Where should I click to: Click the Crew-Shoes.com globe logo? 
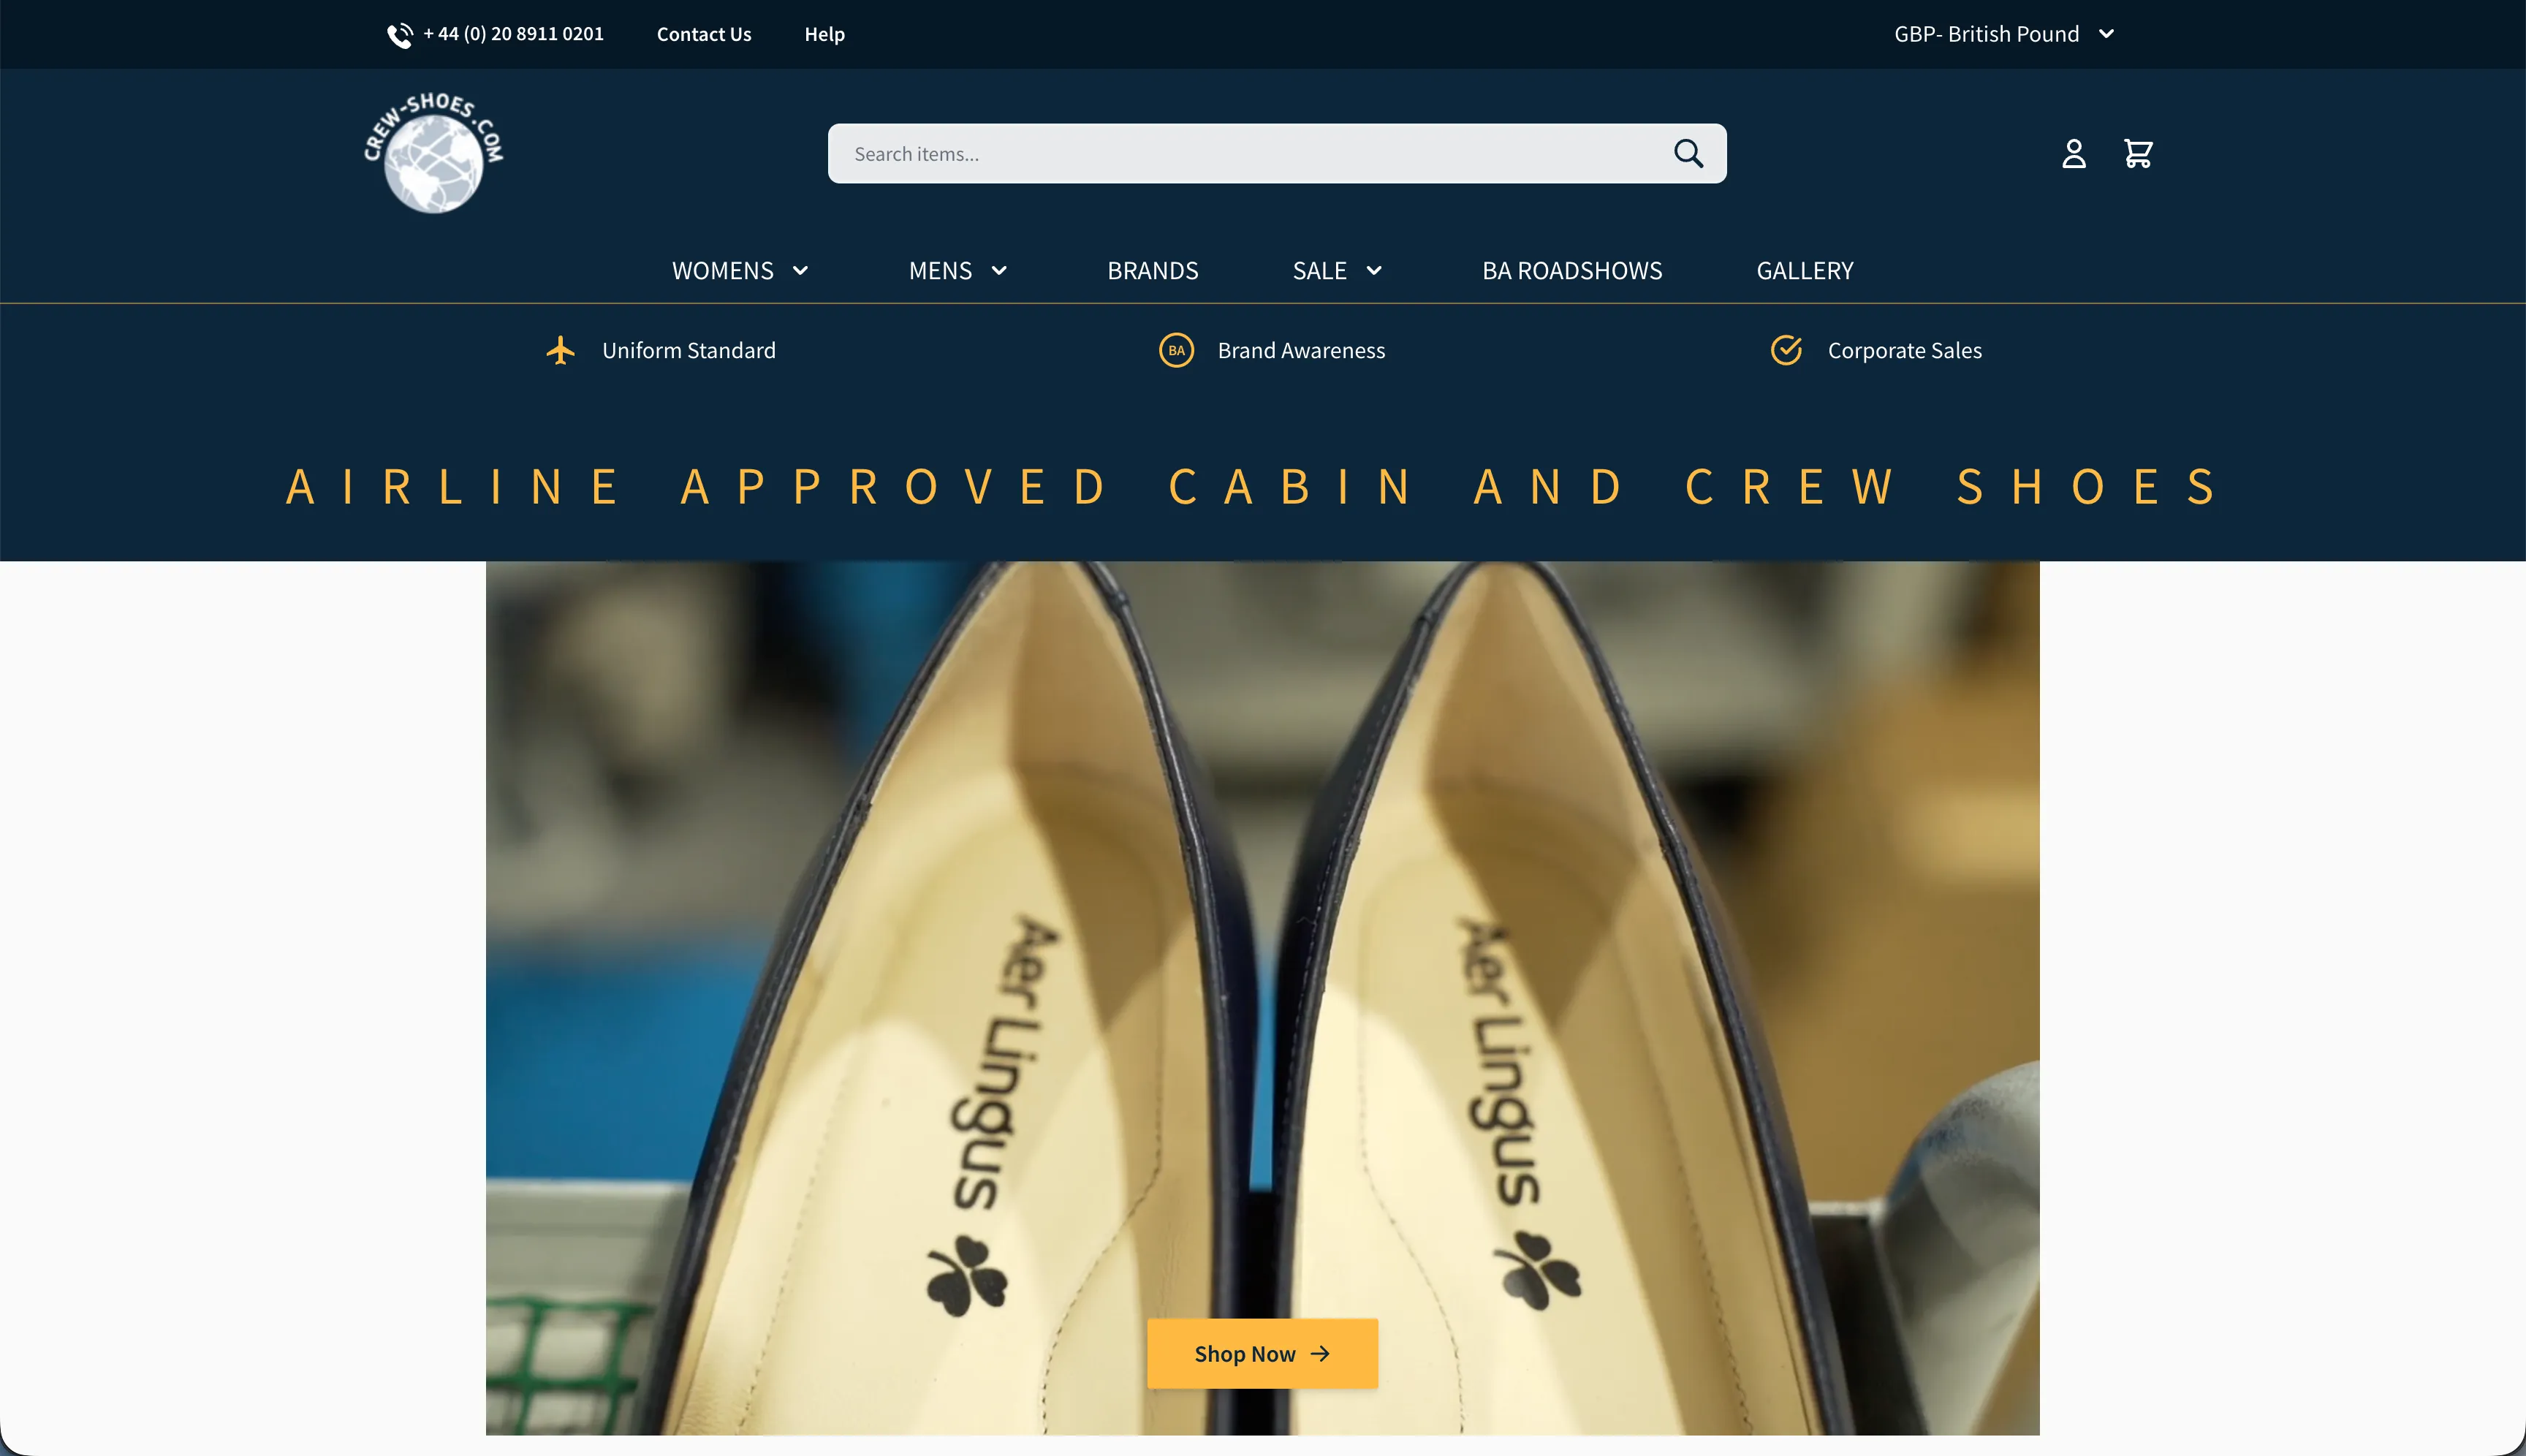(433, 152)
